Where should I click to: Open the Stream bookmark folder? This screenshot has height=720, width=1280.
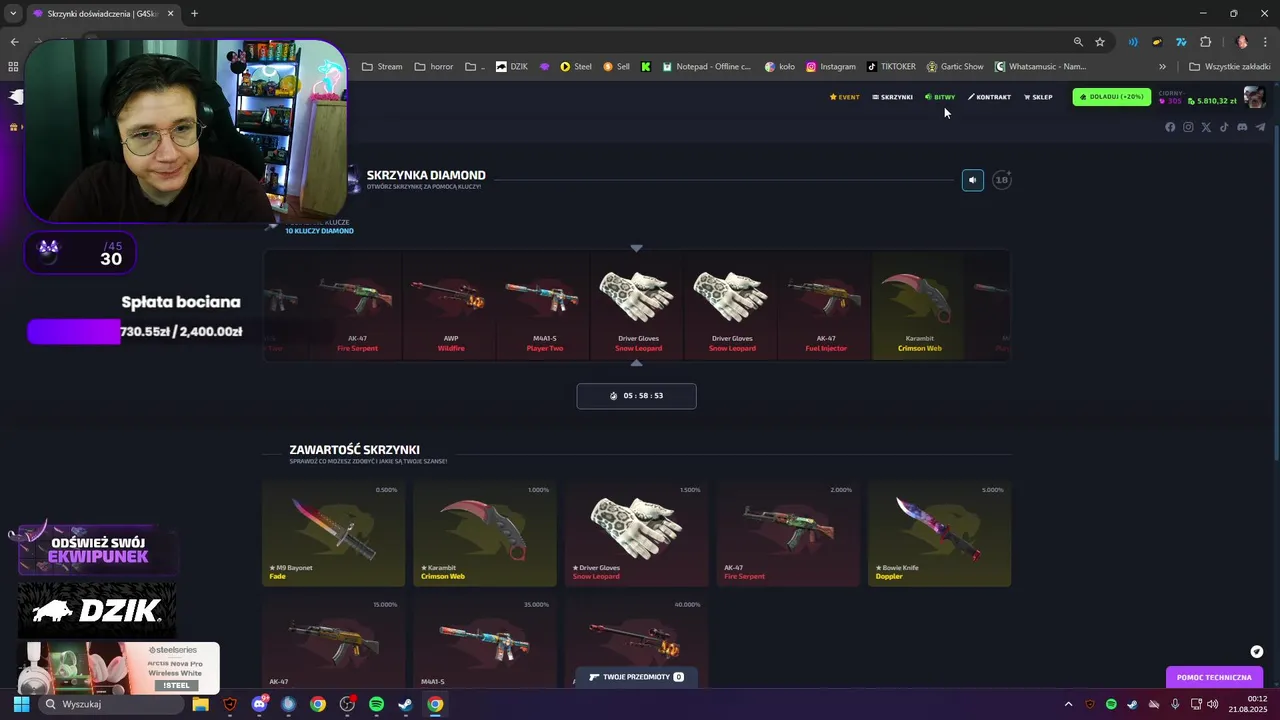tap(382, 67)
